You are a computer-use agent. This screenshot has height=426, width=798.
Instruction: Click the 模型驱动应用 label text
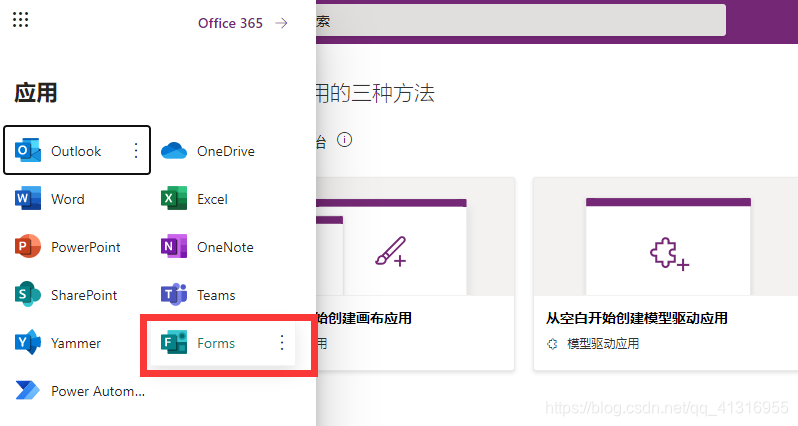coord(603,344)
